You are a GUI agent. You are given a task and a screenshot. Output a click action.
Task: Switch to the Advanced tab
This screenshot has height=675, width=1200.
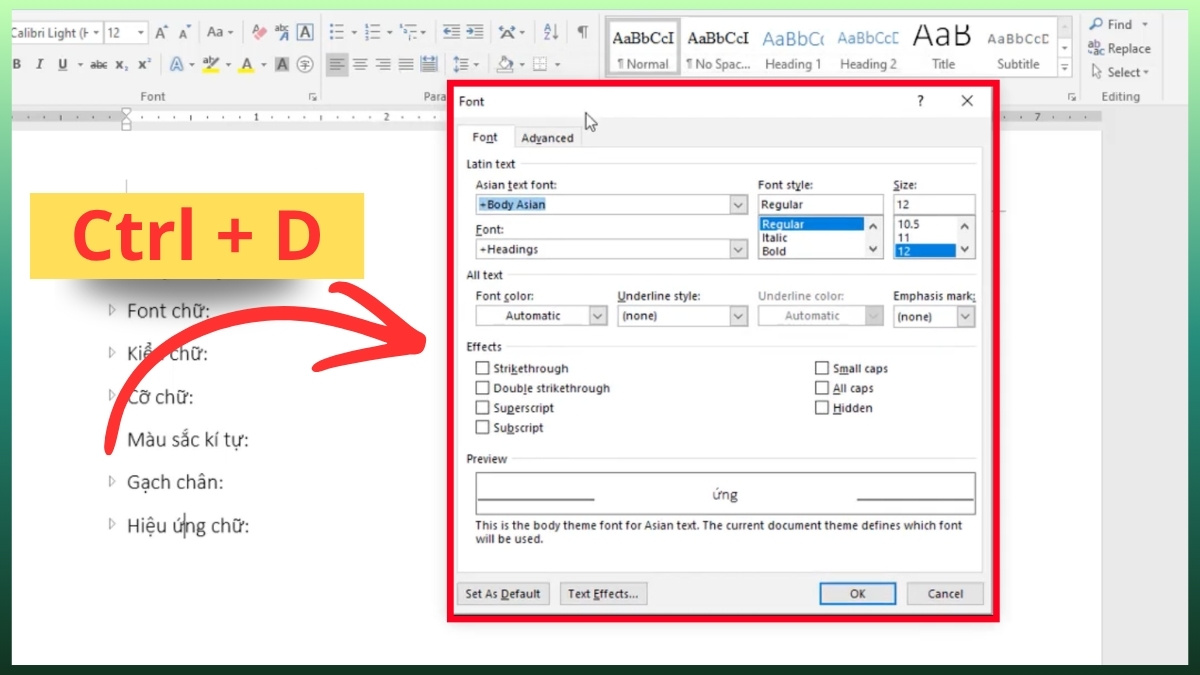(x=547, y=138)
